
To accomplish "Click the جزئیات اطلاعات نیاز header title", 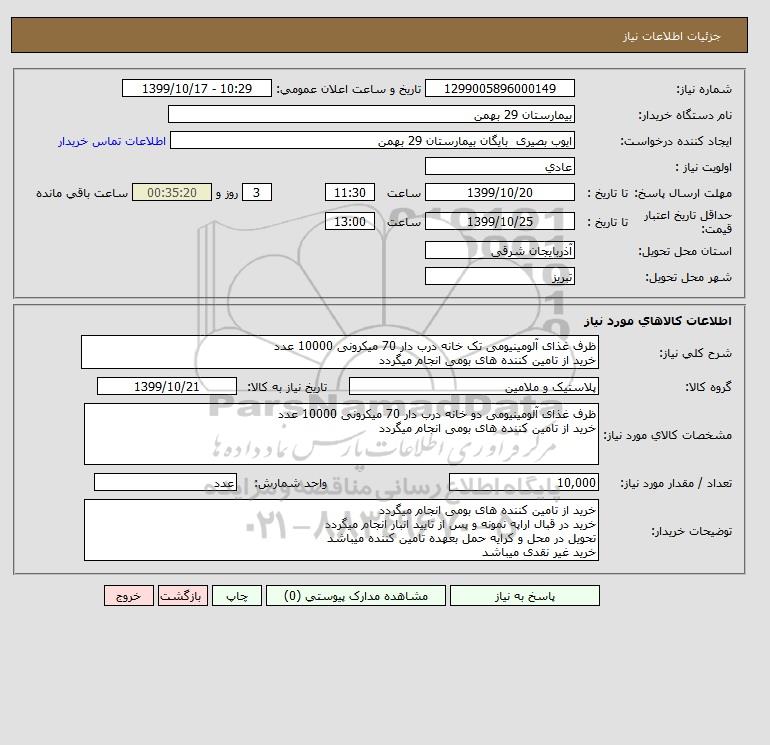I will click(x=671, y=36).
